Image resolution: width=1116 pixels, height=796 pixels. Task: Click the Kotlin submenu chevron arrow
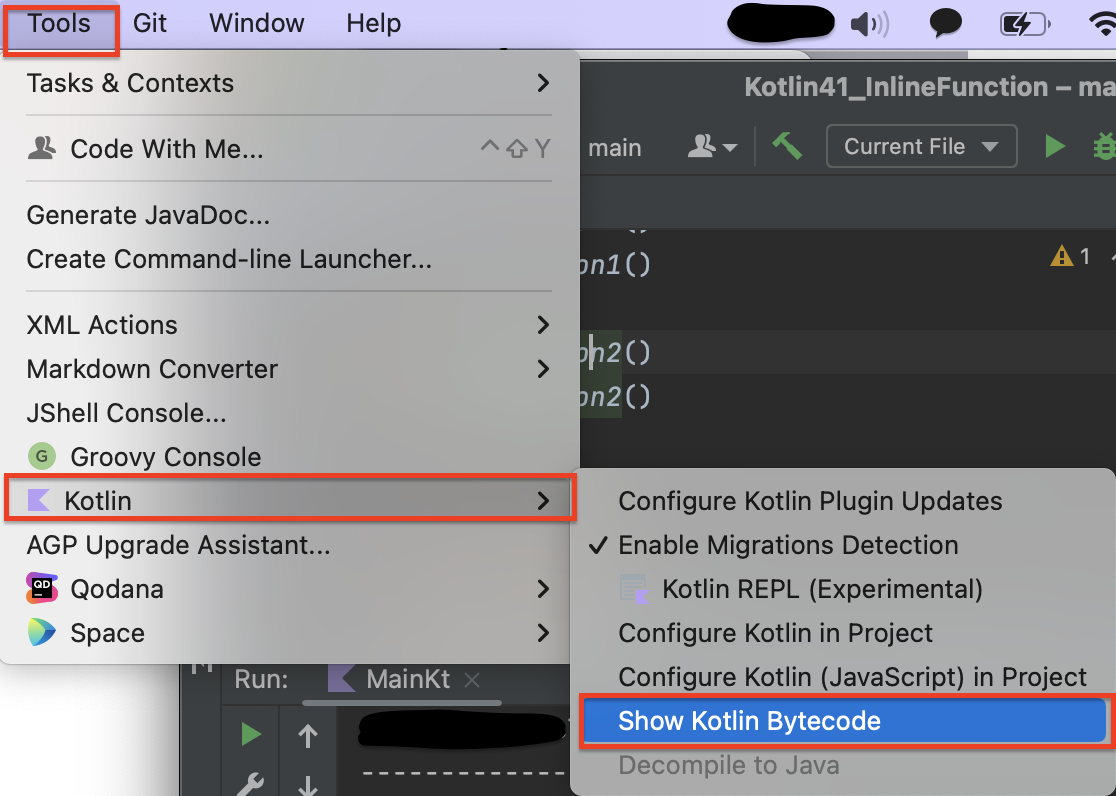coord(544,501)
